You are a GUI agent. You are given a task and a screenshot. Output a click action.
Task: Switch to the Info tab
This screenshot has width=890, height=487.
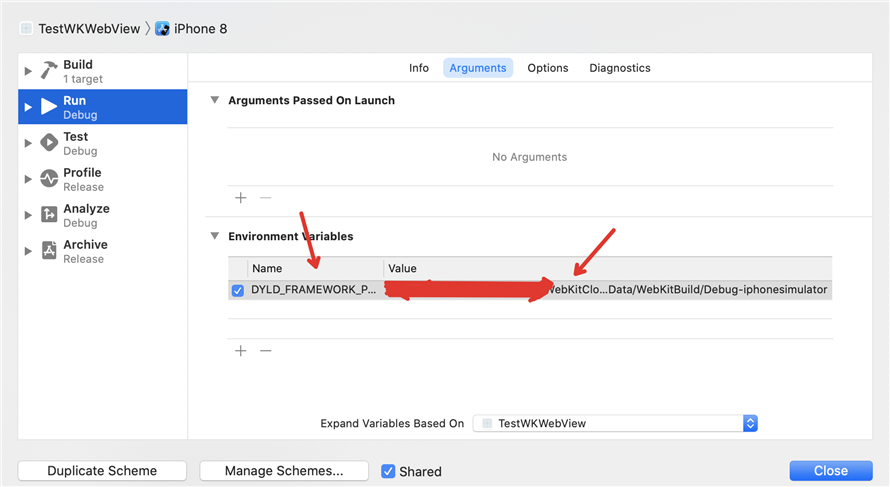point(419,68)
